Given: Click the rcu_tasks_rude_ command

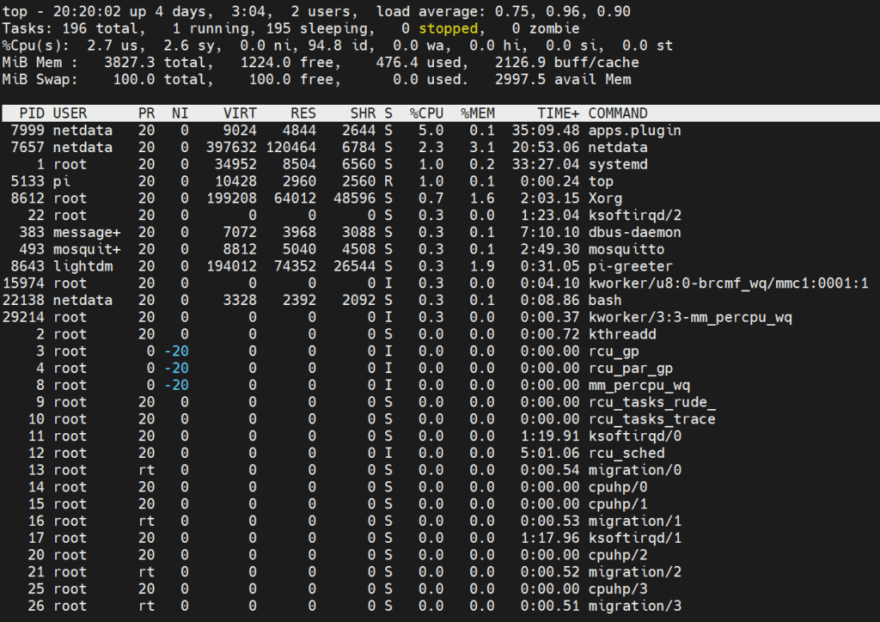Looking at the screenshot, I should pos(652,402).
